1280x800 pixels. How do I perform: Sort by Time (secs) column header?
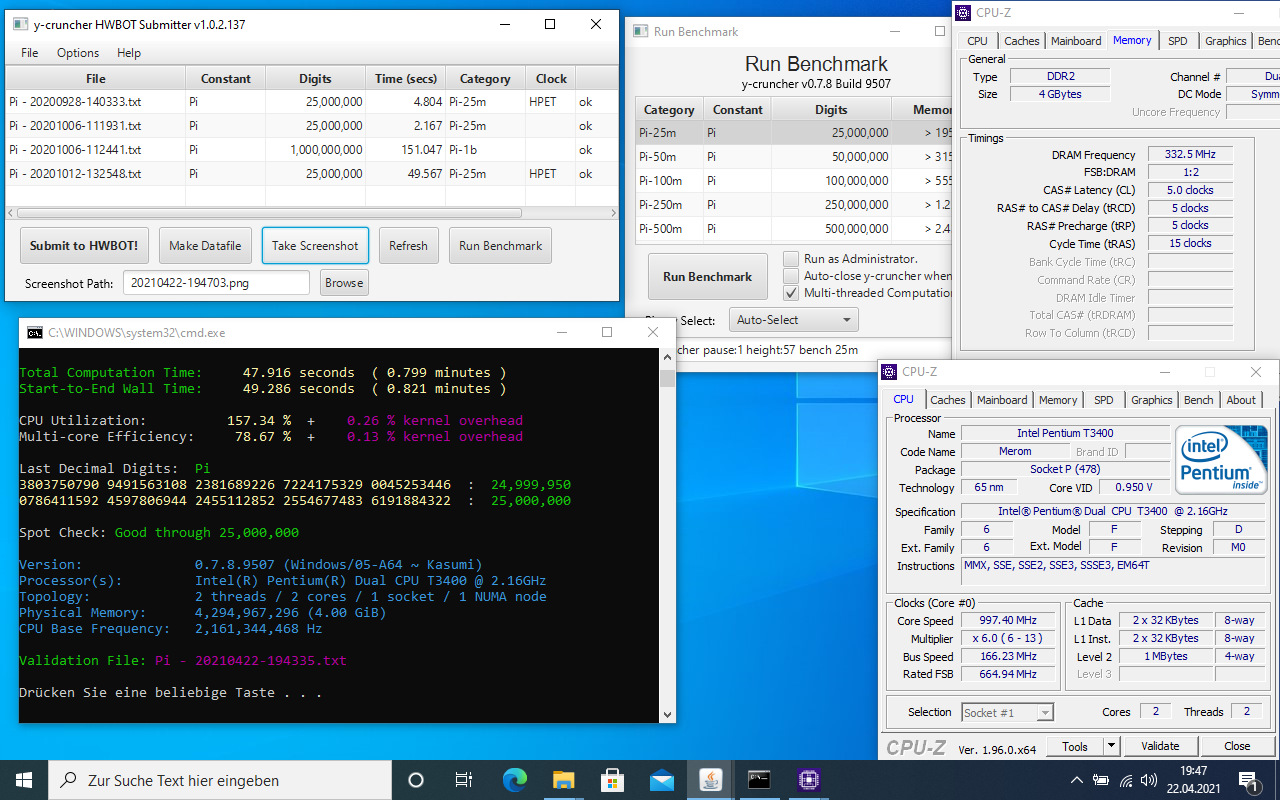(406, 79)
